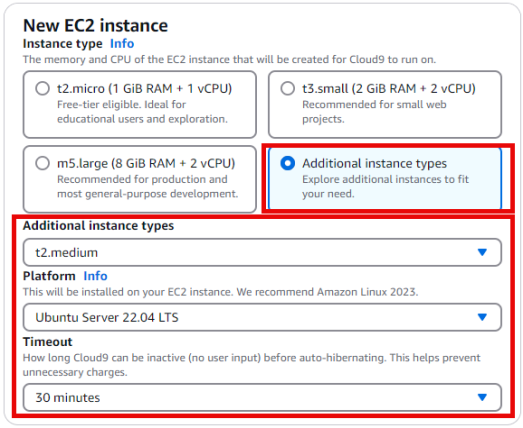The height and width of the screenshot is (428, 523).
Task: Select Additional instance types radio button
Action: coord(288,163)
